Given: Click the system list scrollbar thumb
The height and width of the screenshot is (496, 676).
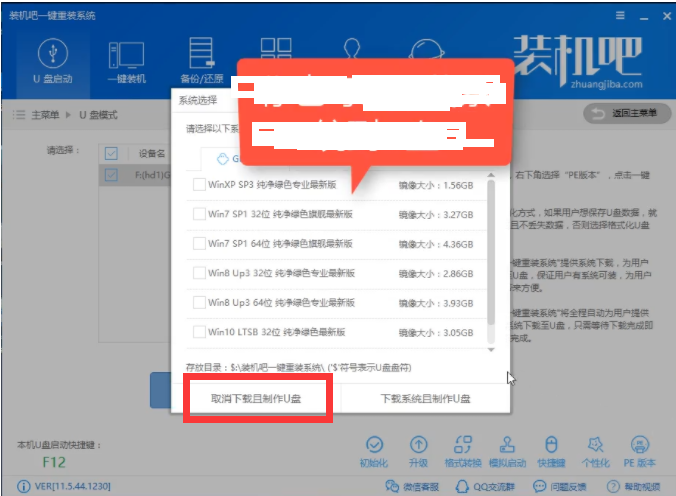Looking at the screenshot, I should (491, 253).
